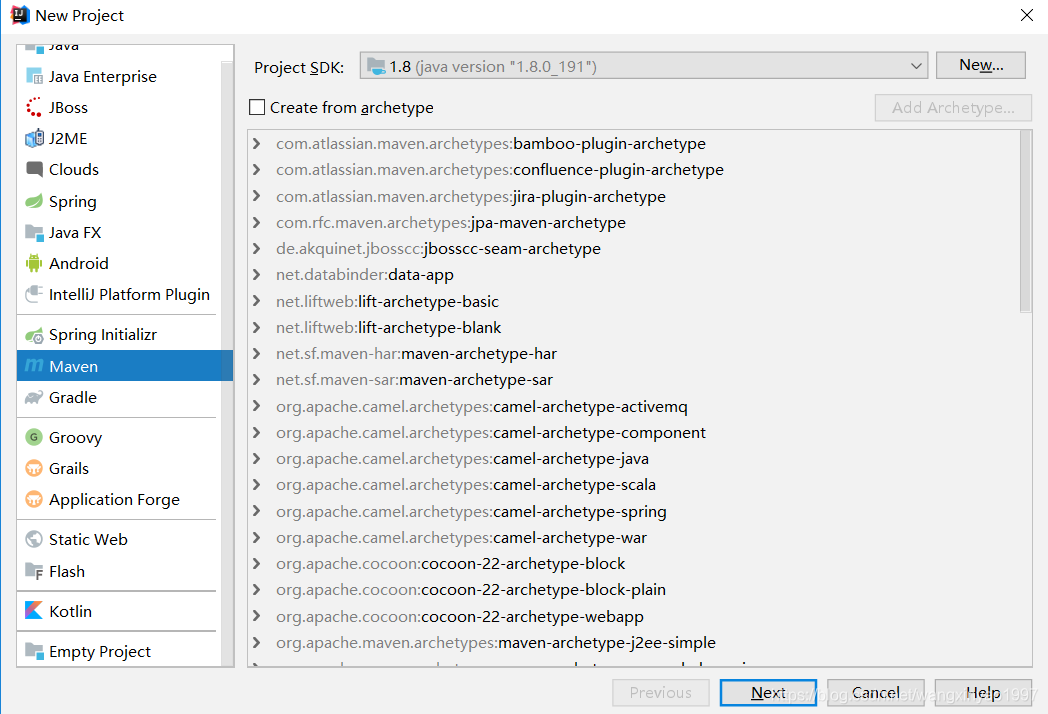The height and width of the screenshot is (714, 1048).
Task: Click the Help button
Action: coord(983,693)
